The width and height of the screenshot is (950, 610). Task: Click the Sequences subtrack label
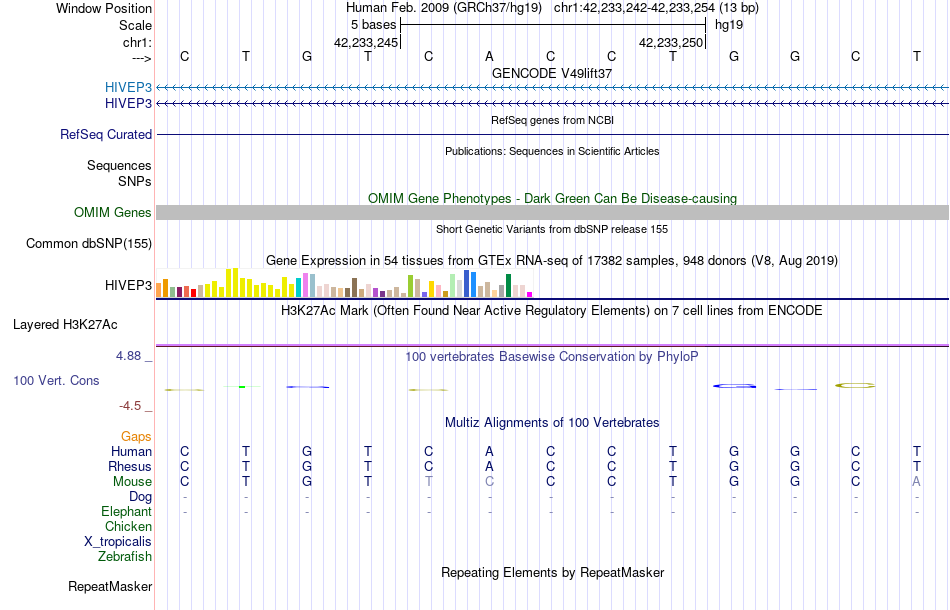pos(119,165)
